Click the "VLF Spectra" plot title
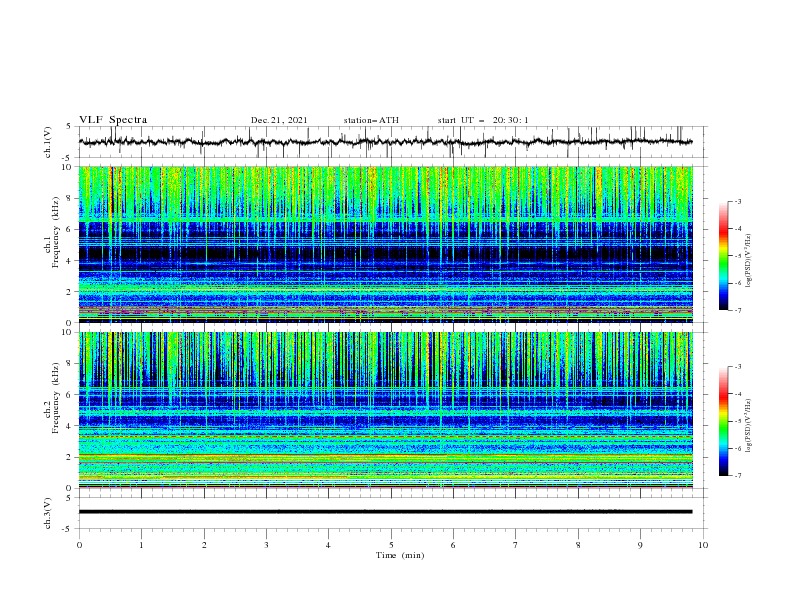 coord(113,120)
